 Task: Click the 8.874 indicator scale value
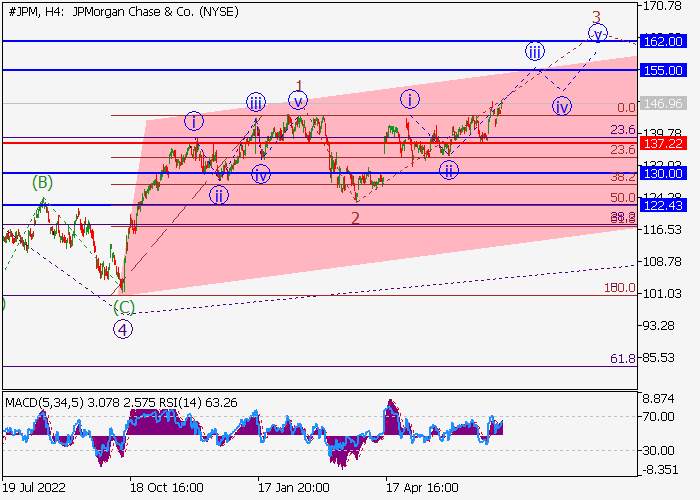coord(658,398)
